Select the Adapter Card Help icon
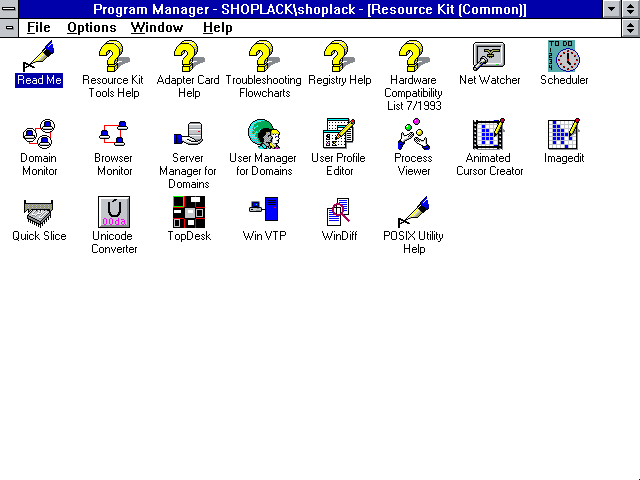This screenshot has height=480, width=640. pos(189,56)
